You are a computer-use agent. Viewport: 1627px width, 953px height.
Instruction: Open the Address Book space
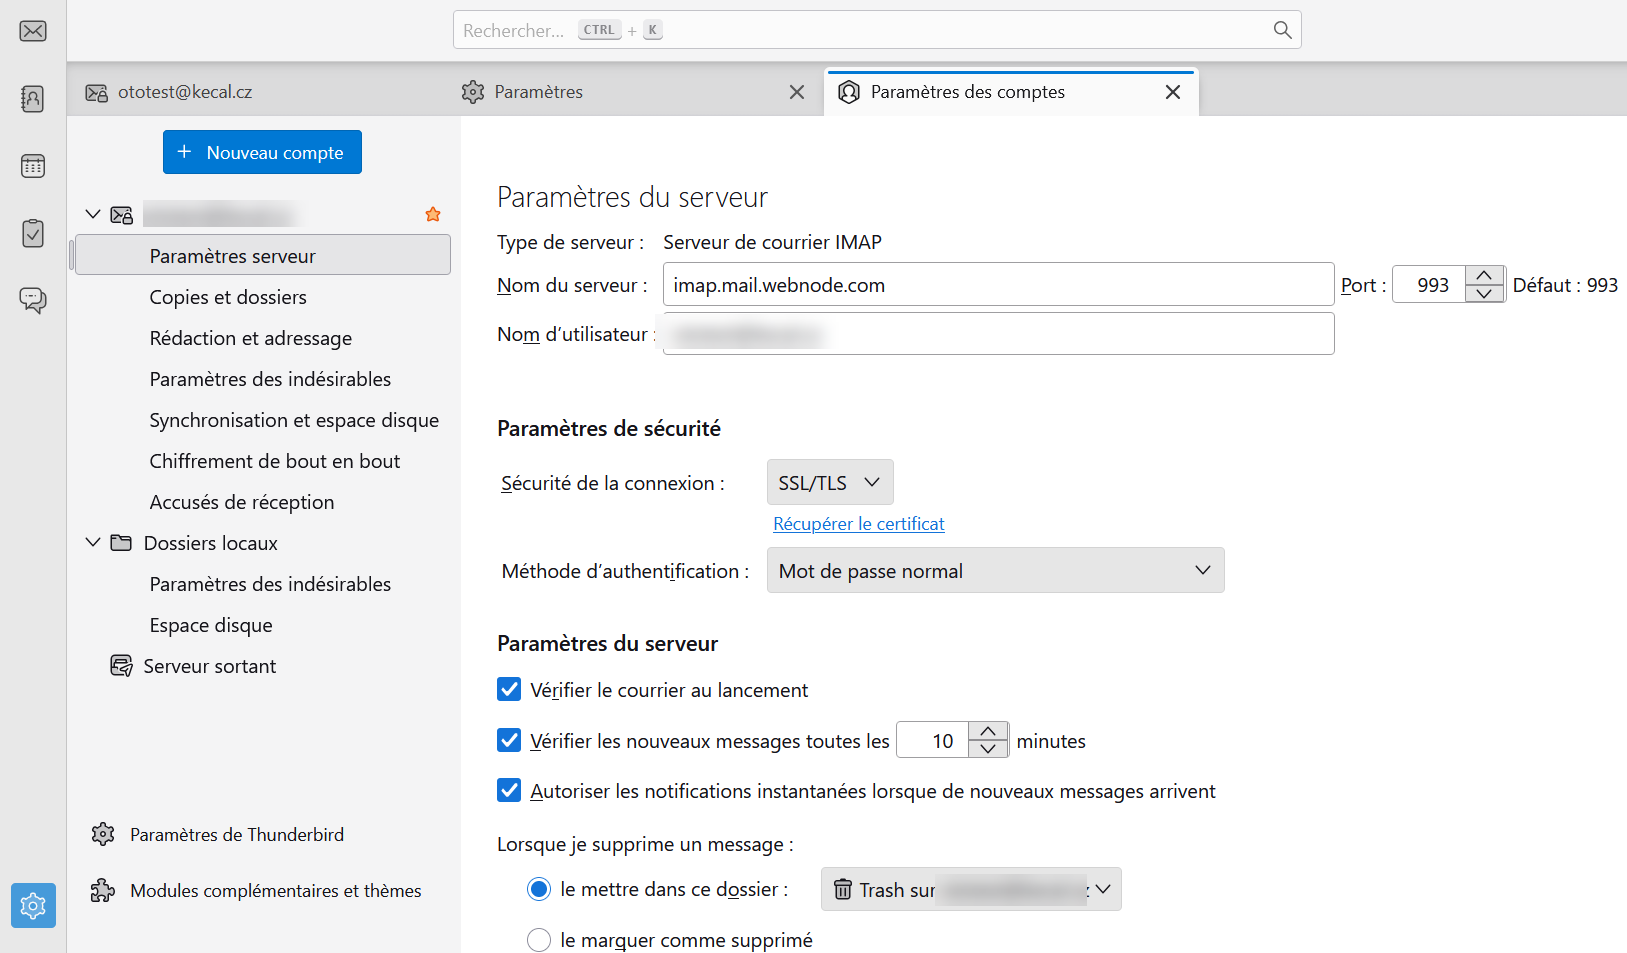point(33,98)
